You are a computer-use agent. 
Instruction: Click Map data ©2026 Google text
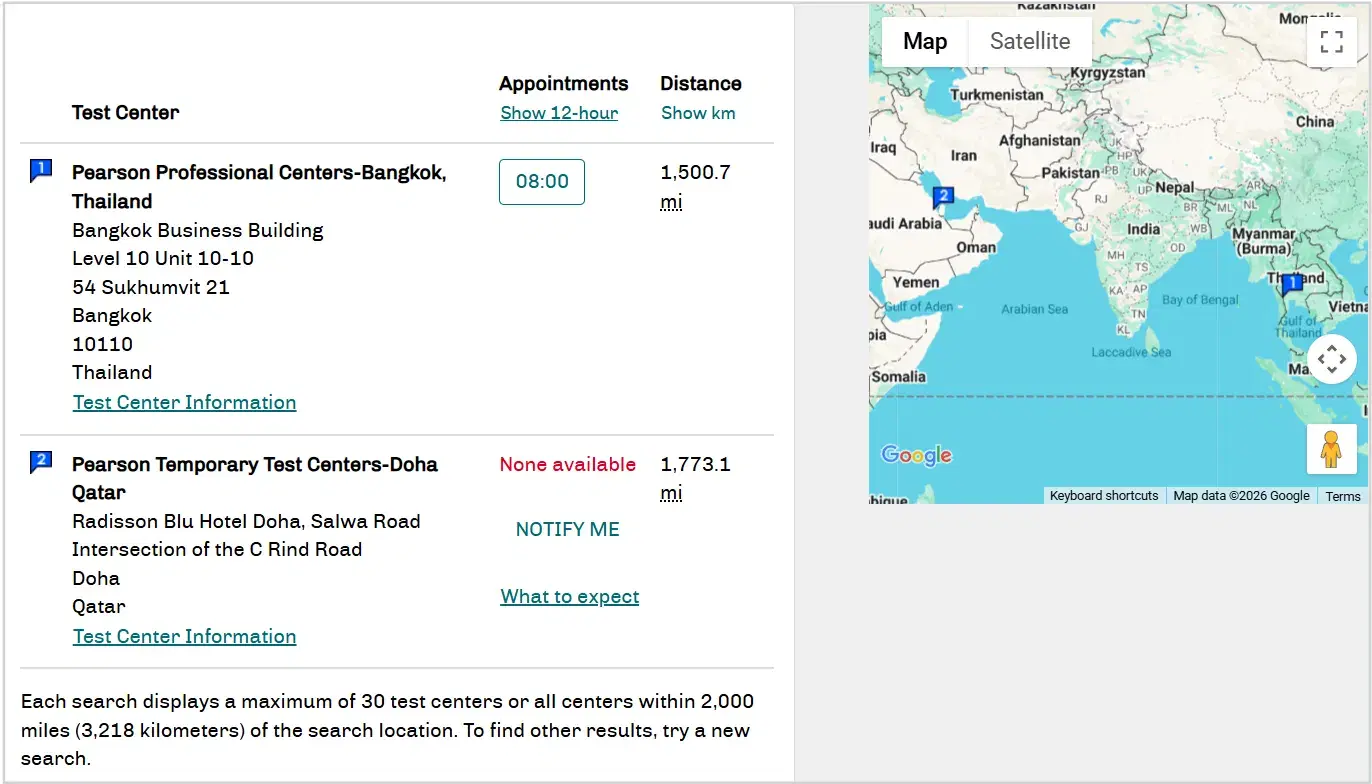coord(1241,496)
